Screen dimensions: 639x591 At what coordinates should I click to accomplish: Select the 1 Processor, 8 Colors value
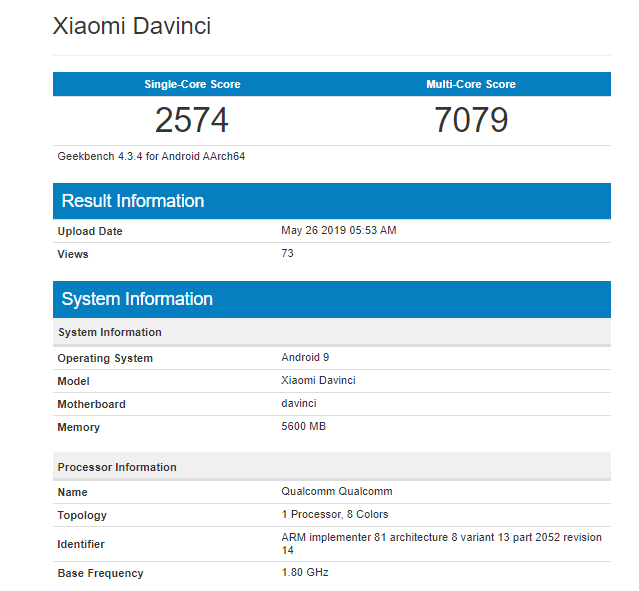(x=335, y=514)
